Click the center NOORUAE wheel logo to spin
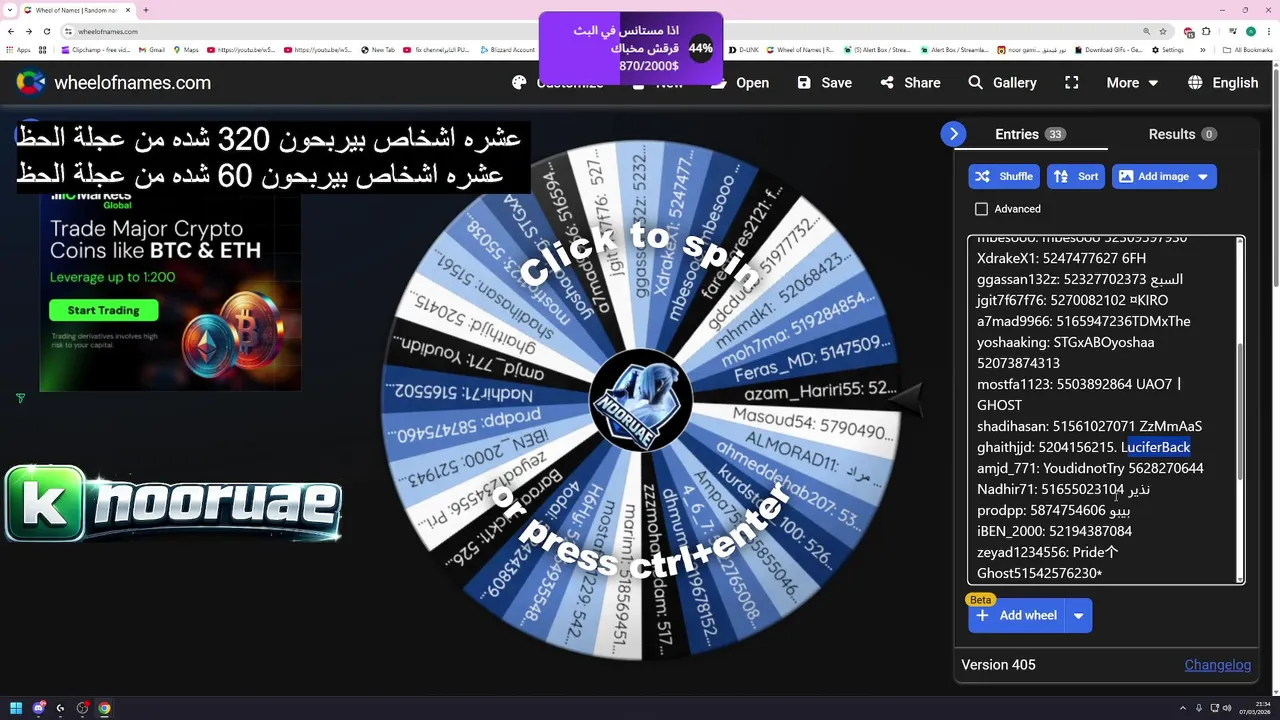The image size is (1280, 720). [x=641, y=400]
